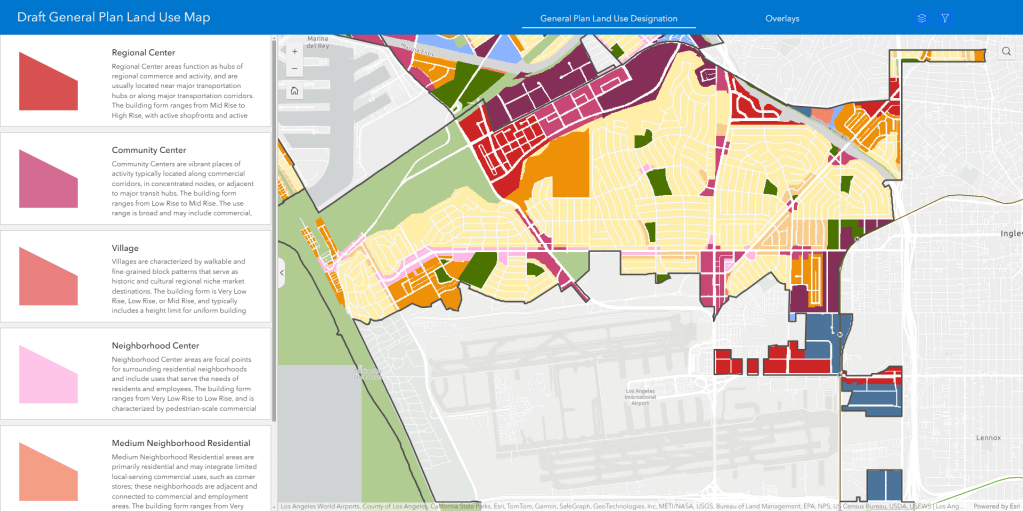Screen dimensions: 1023x511
Task: Click the Regional Center red swatch
Action: pos(48,81)
